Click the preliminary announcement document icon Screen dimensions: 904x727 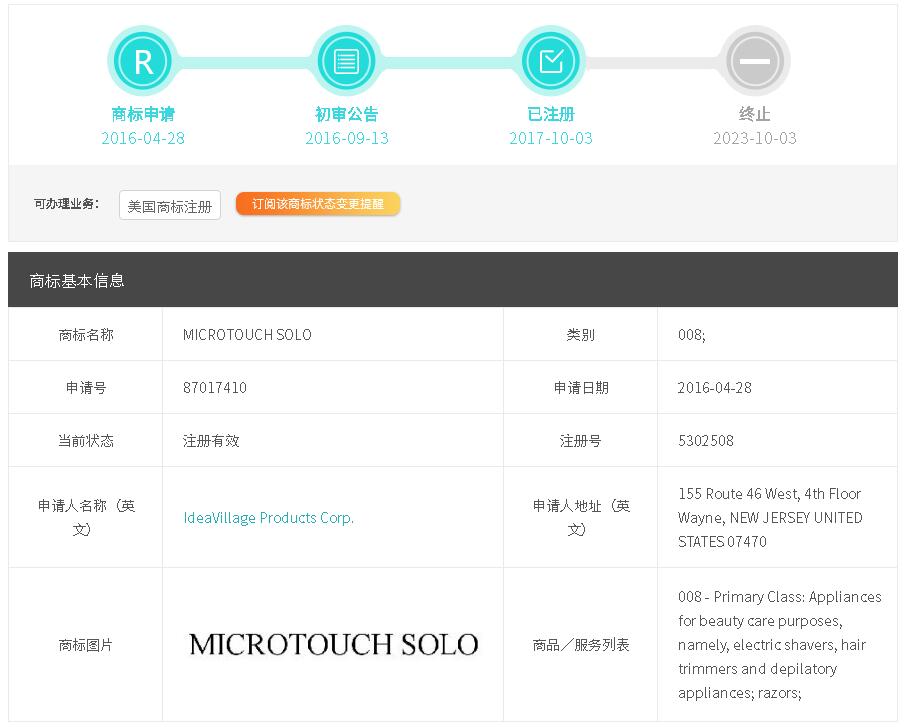[346, 62]
